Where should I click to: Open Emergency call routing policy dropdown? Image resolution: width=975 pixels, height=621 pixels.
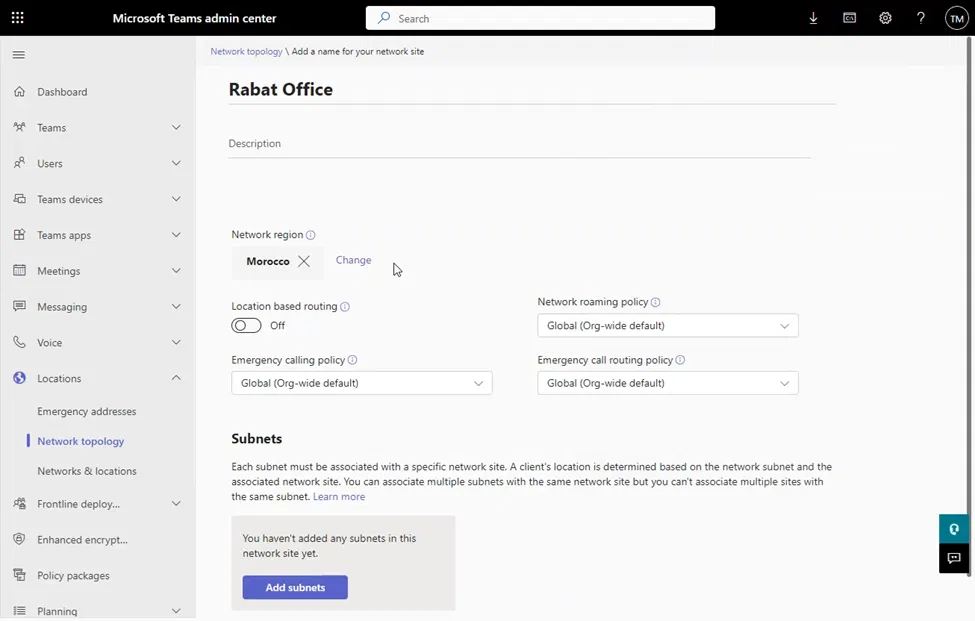[667, 383]
